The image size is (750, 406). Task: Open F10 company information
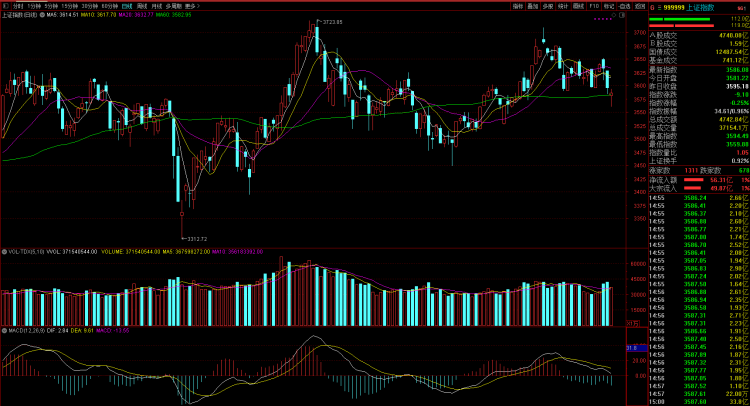coord(594,5)
